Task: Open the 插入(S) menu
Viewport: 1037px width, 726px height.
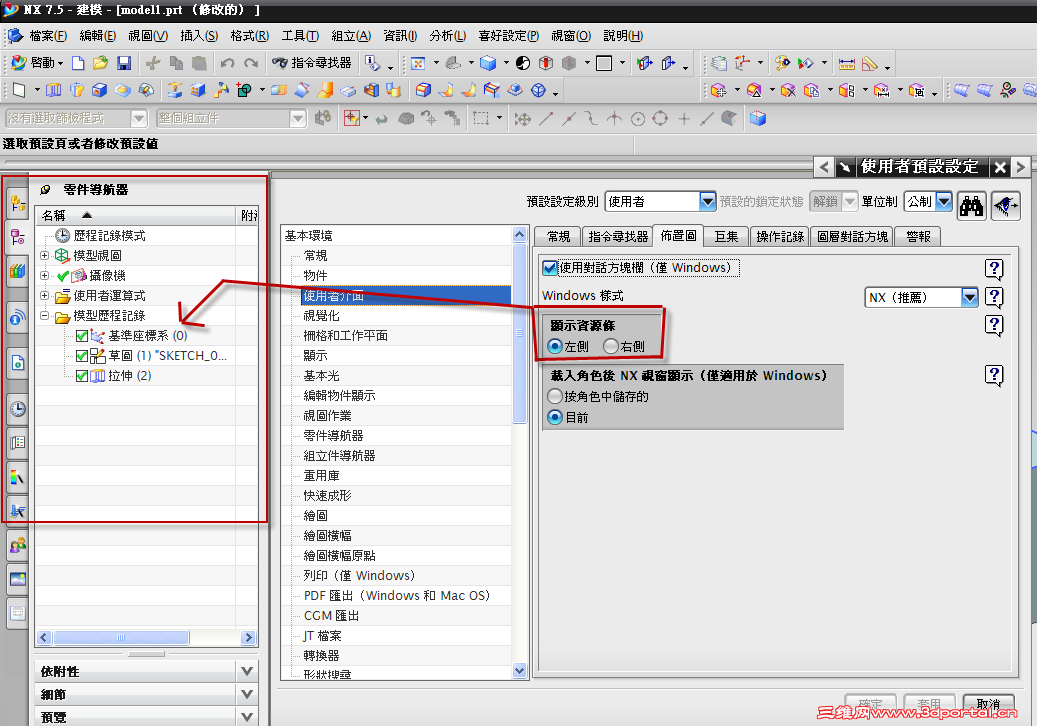Action: pyautogui.click(x=199, y=36)
